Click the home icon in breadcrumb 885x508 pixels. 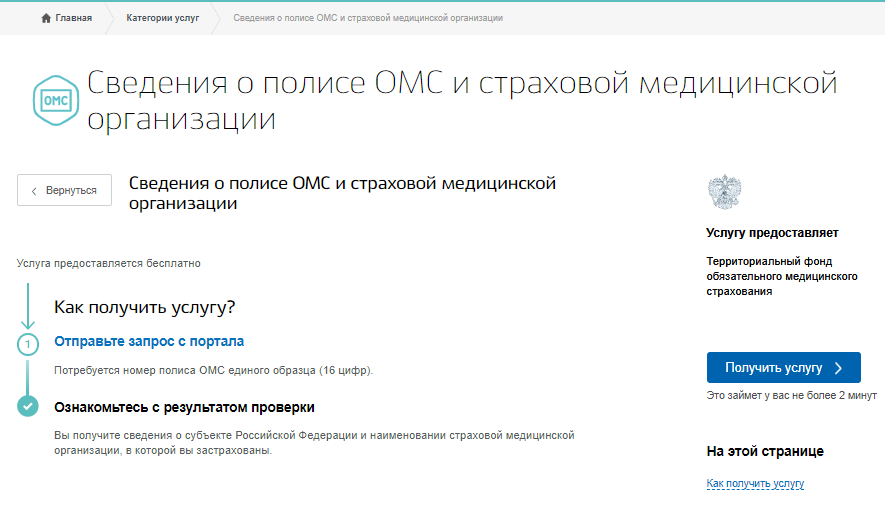[x=46, y=18]
